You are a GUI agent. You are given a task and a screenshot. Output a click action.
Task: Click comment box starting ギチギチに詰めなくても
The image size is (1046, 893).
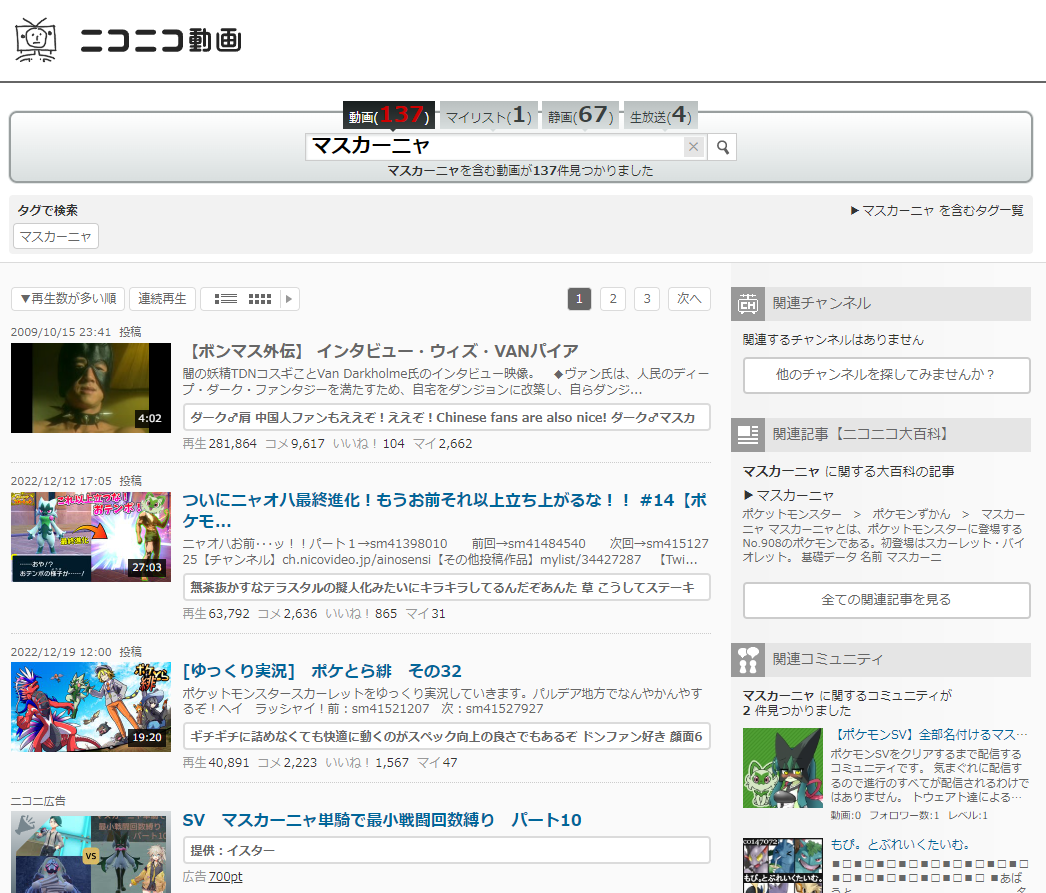(446, 736)
